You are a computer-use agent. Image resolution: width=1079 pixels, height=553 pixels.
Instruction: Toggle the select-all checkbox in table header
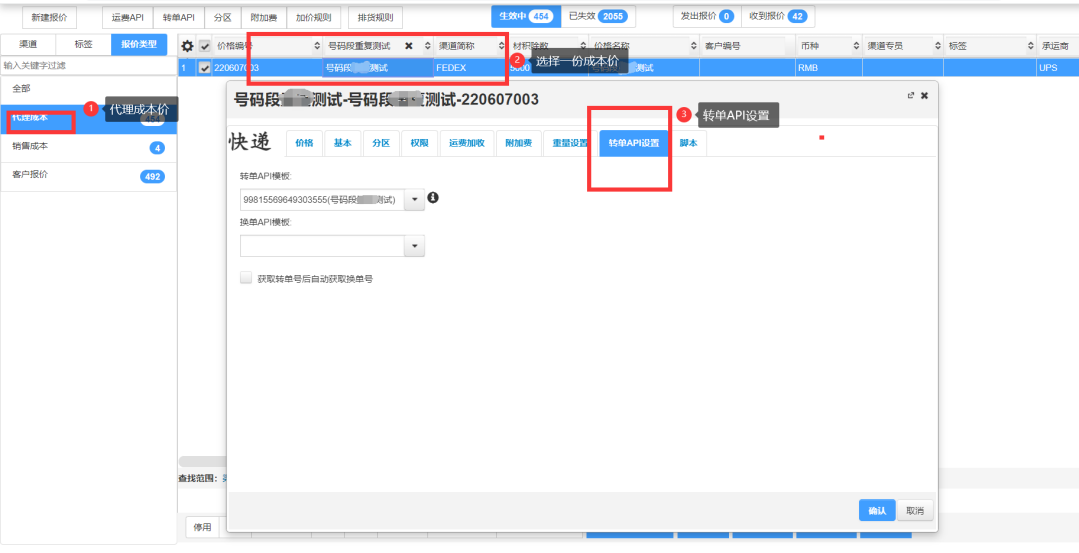[x=205, y=46]
